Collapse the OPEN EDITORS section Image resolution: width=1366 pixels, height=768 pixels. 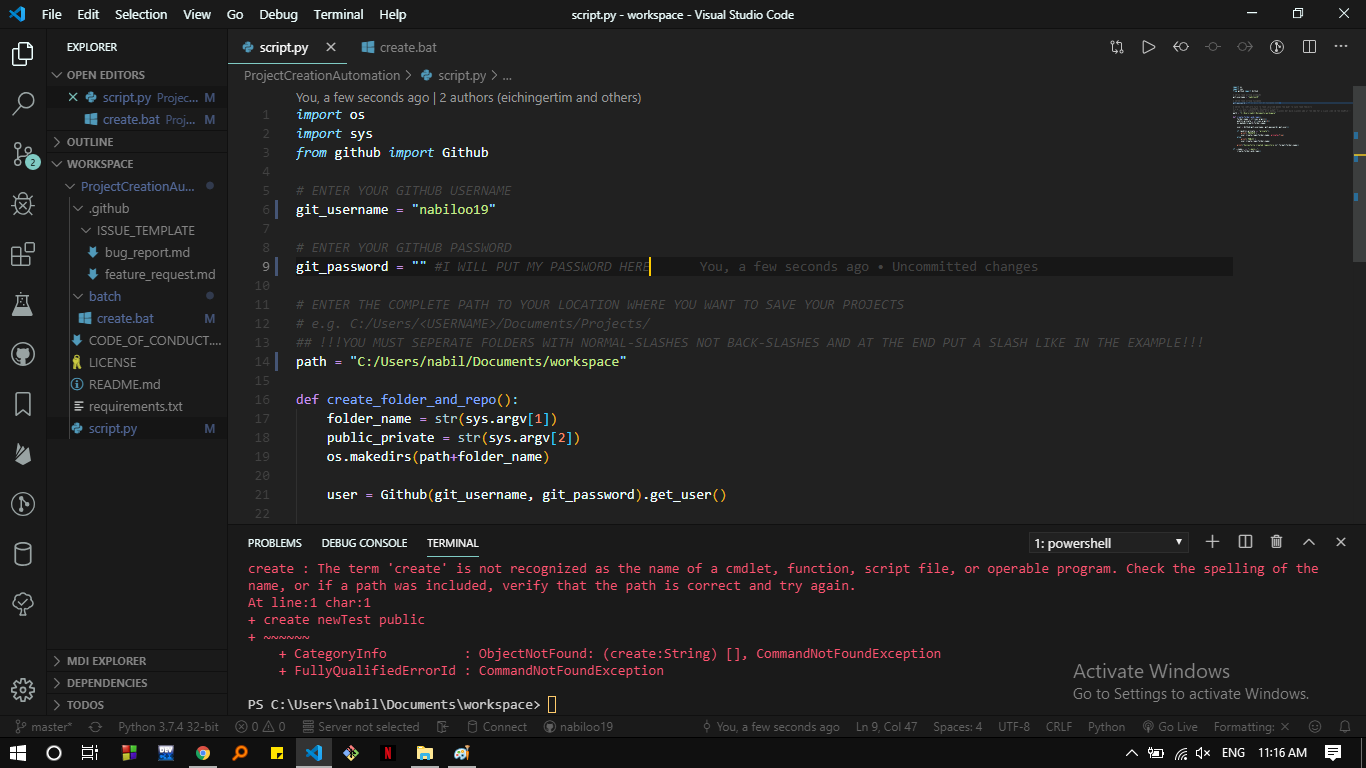(x=137, y=75)
